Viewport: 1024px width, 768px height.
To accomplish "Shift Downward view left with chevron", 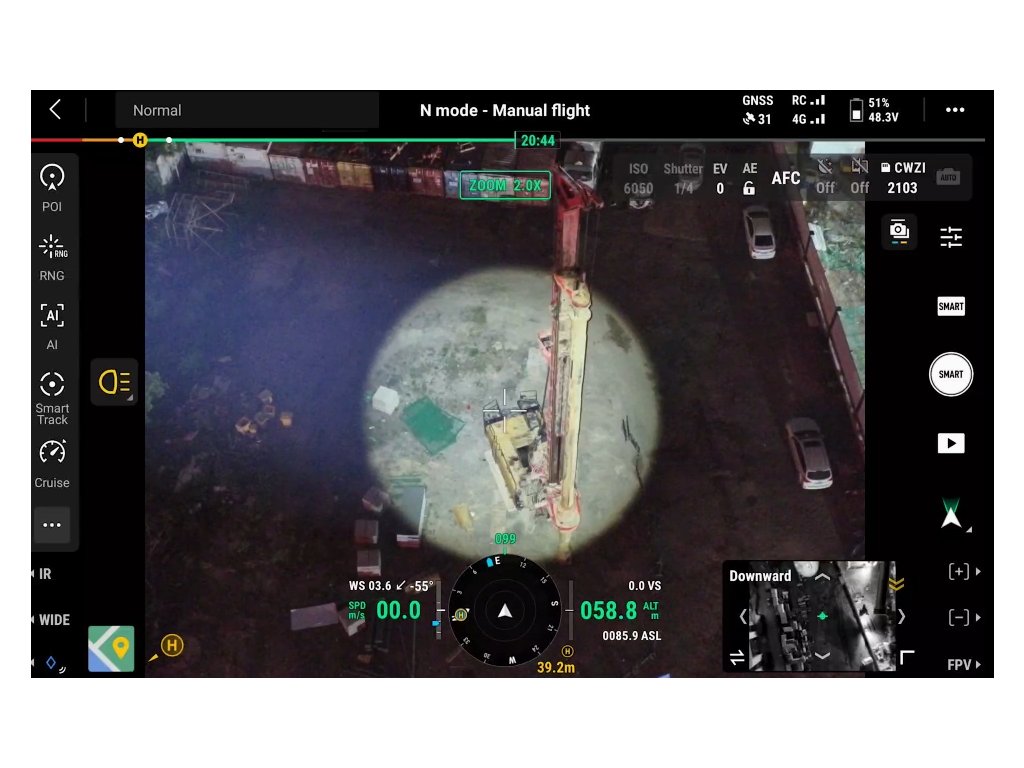I will 743,616.
